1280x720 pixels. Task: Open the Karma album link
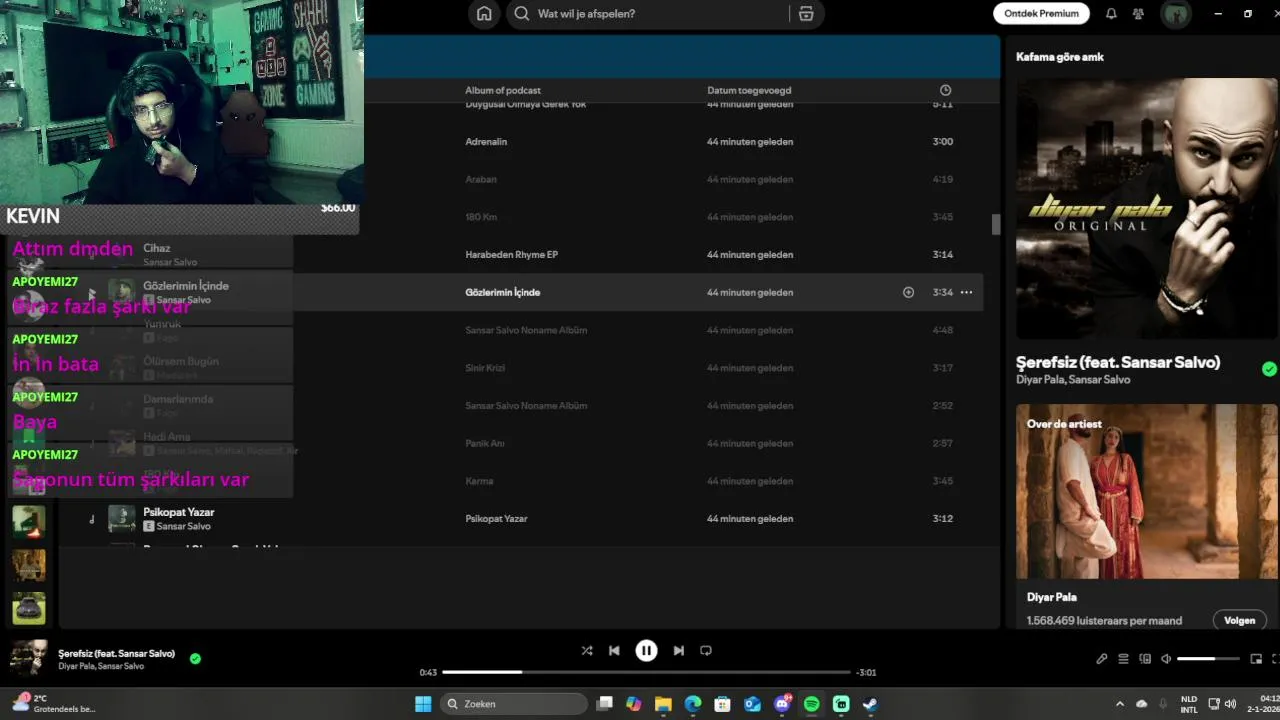click(x=479, y=481)
